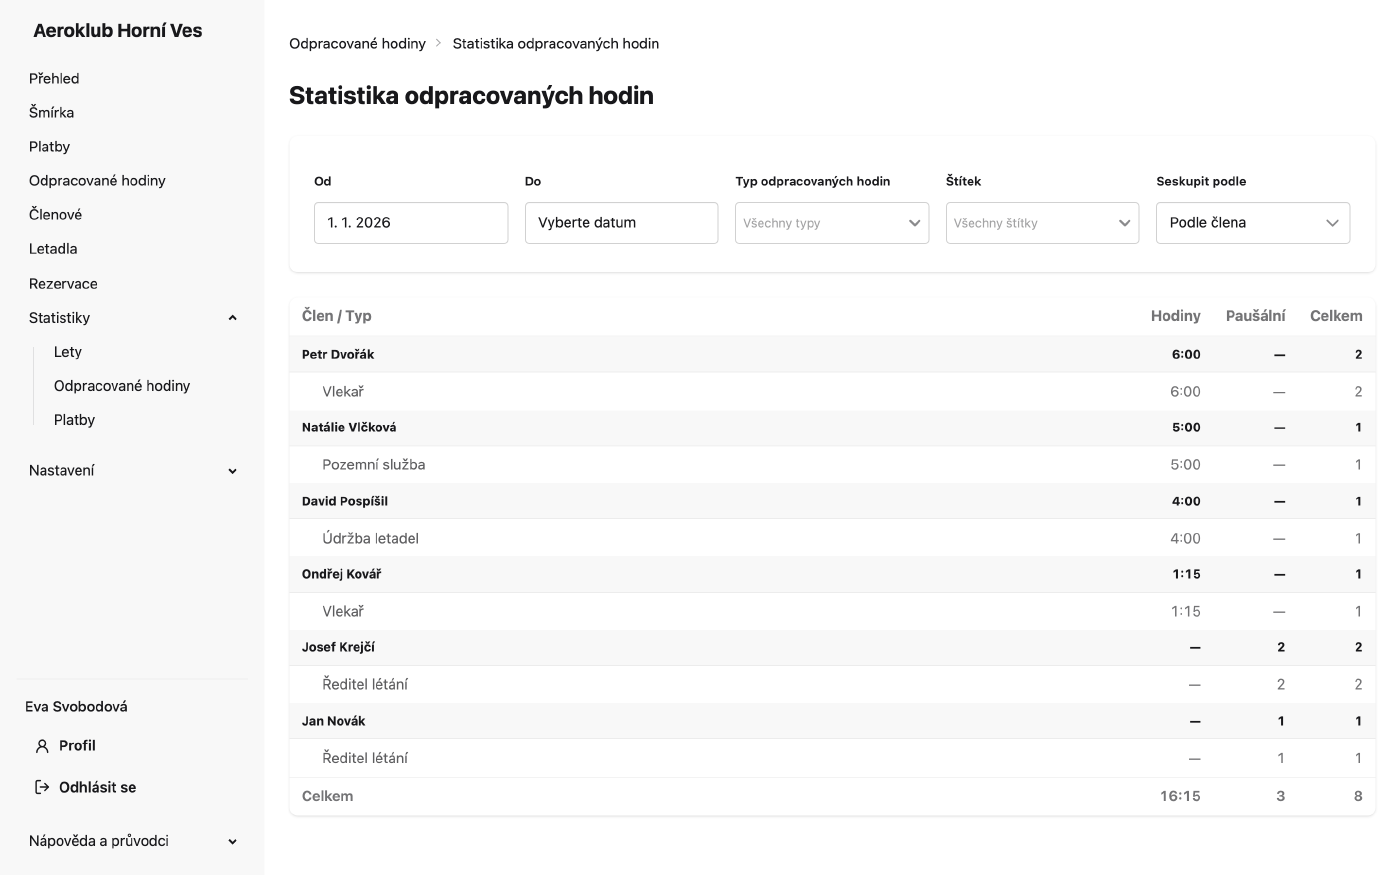This screenshot has height=875, width=1400.
Task: Expand Nápověda a průvodci chevron
Action: click(232, 842)
